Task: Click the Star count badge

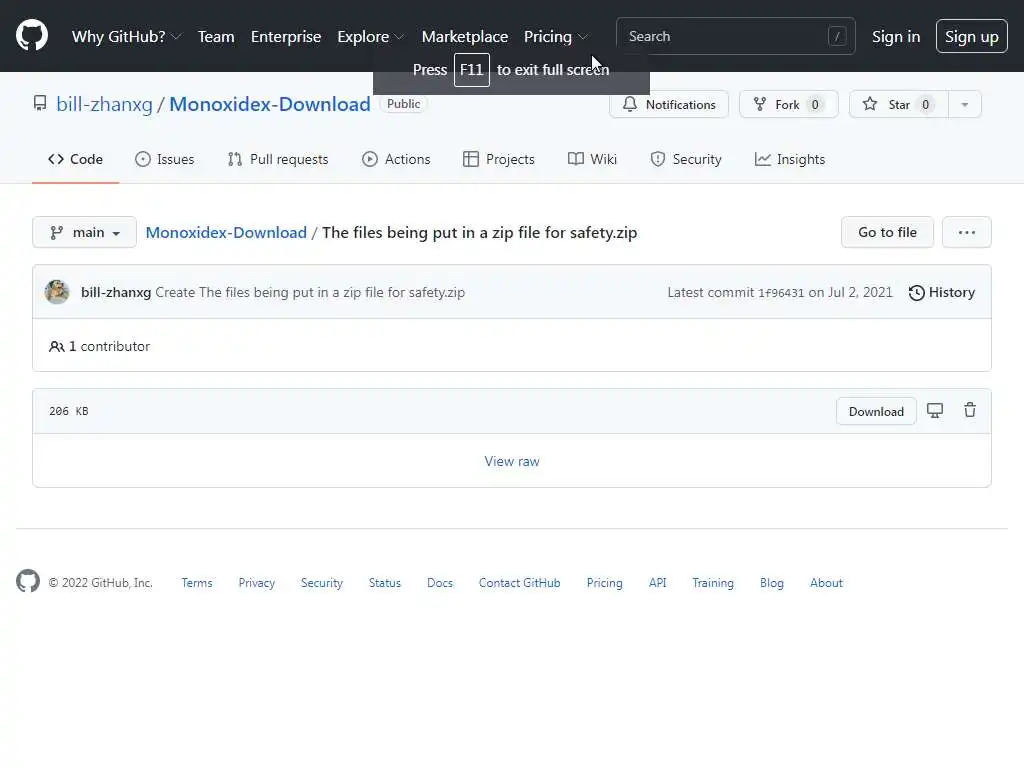Action: (x=925, y=104)
